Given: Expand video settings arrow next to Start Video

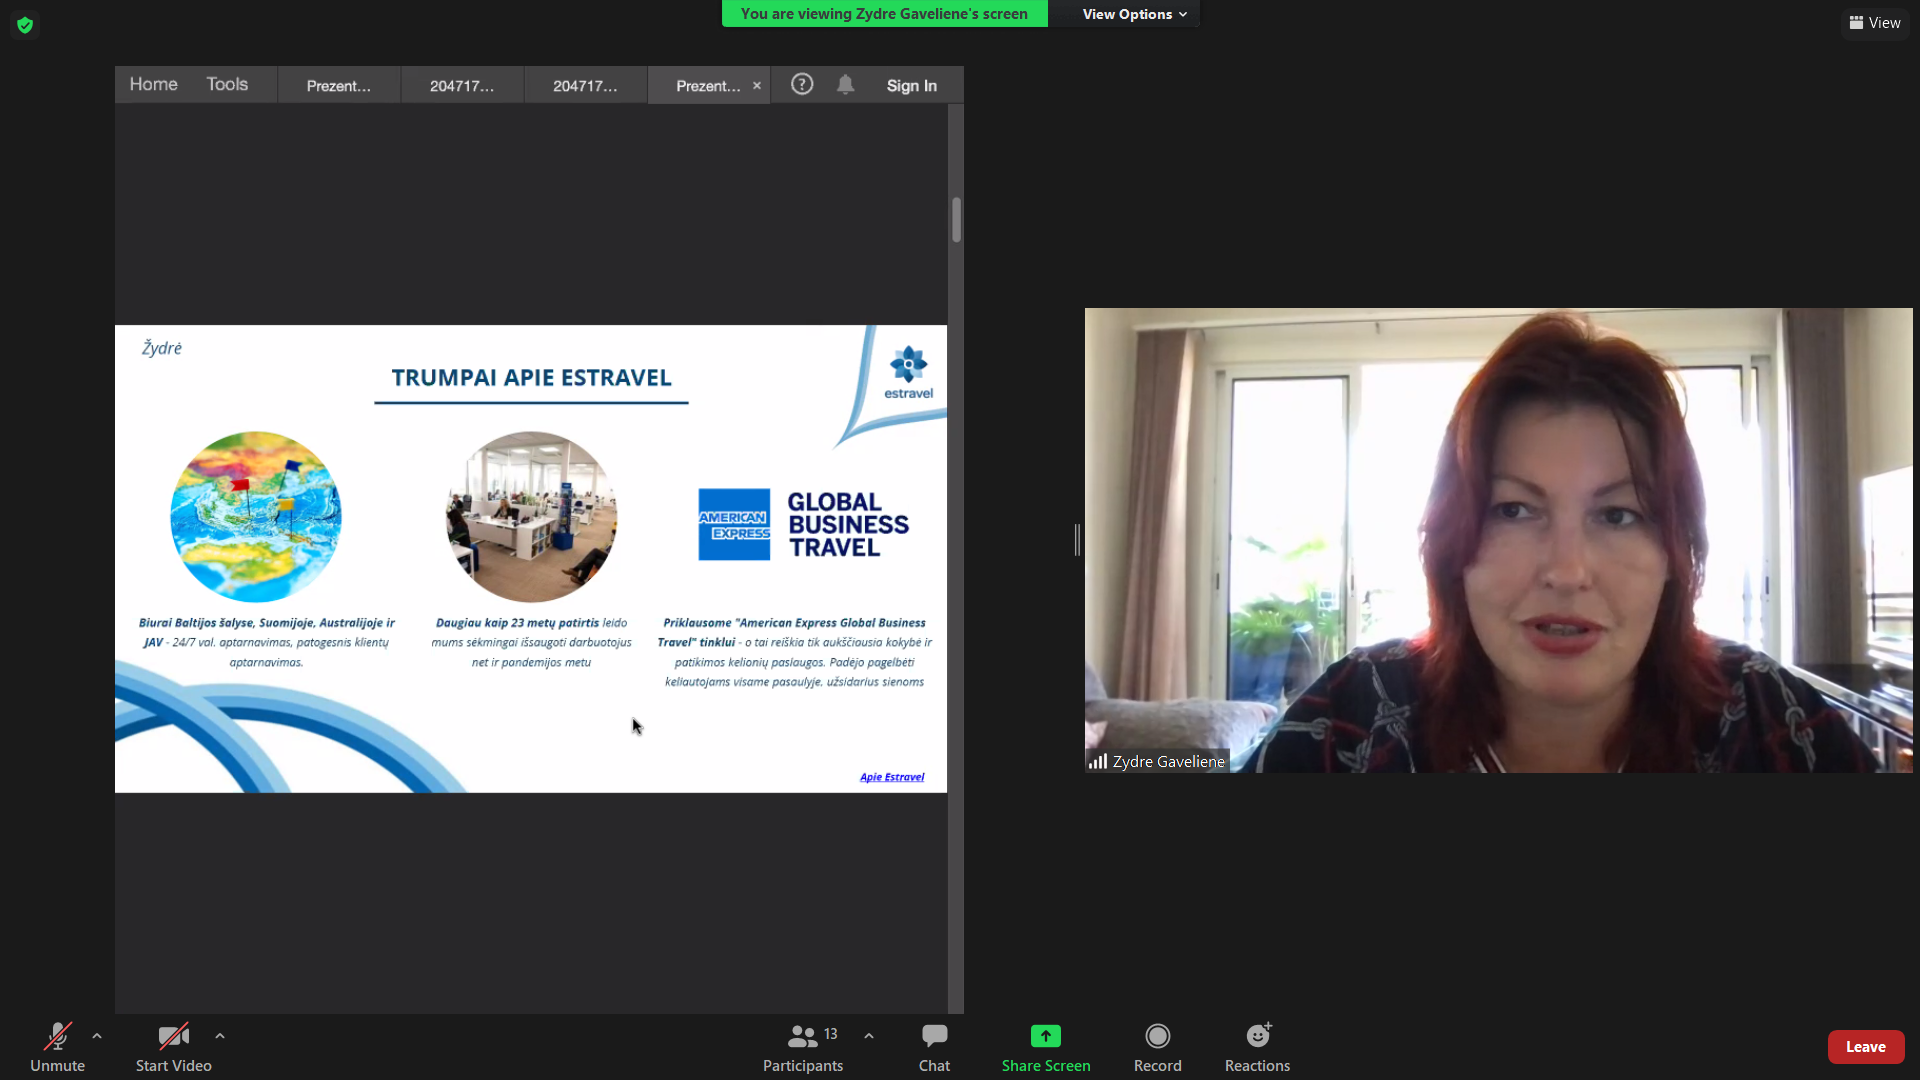Looking at the screenshot, I should [x=220, y=1036].
